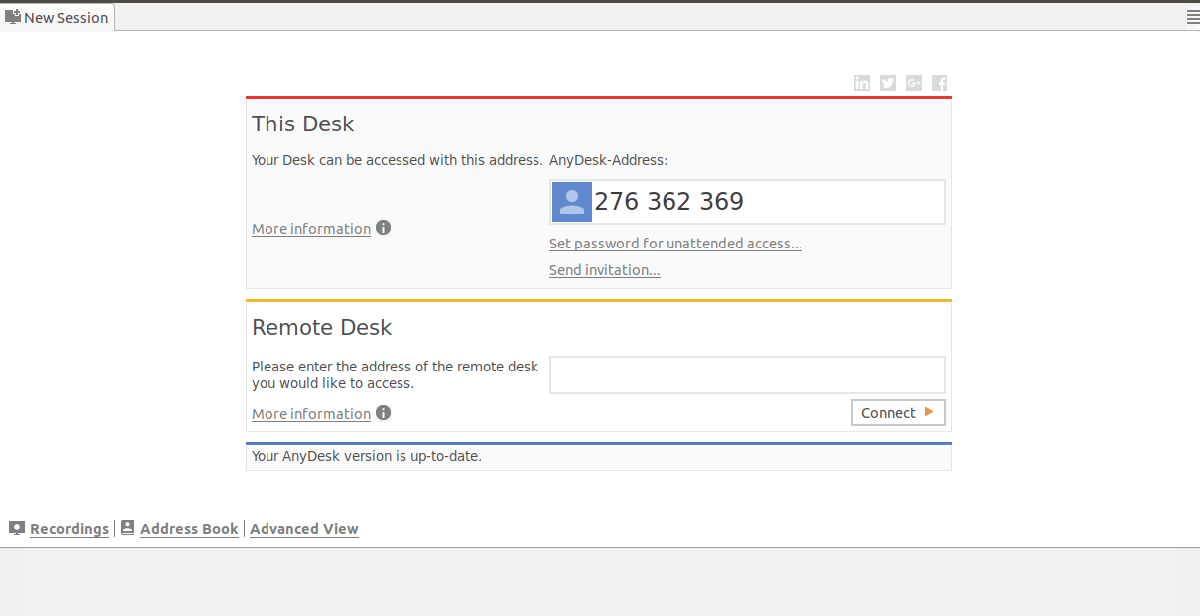The width and height of the screenshot is (1200, 616).
Task: Open the Address Book link
Action: click(x=189, y=529)
